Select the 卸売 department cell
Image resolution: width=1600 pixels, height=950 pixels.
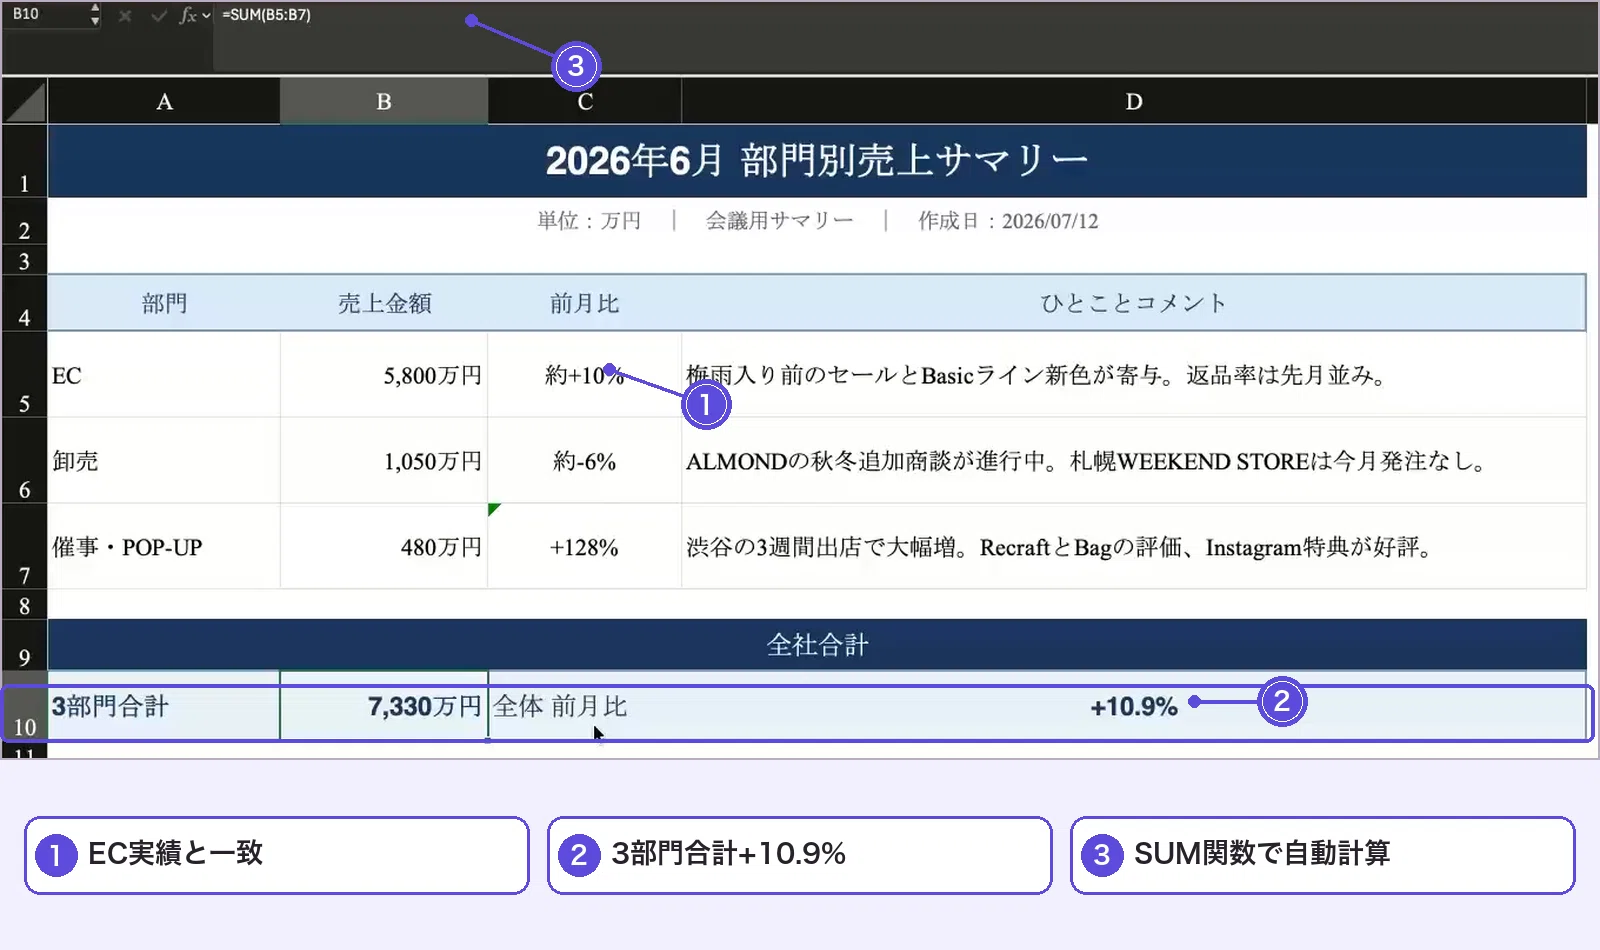click(164, 461)
